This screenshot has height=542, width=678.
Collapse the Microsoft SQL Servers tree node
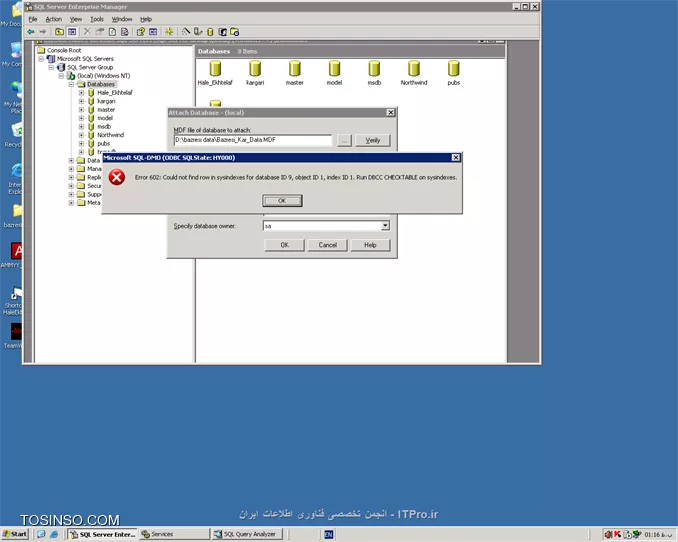(x=41, y=59)
